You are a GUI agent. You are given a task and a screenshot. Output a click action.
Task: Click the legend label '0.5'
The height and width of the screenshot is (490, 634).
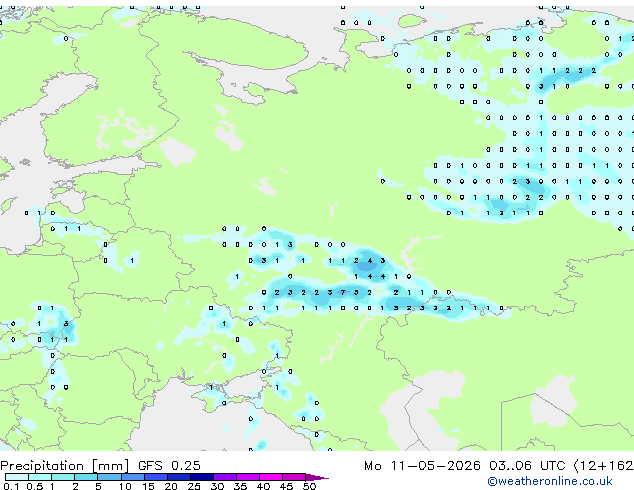(x=34, y=486)
